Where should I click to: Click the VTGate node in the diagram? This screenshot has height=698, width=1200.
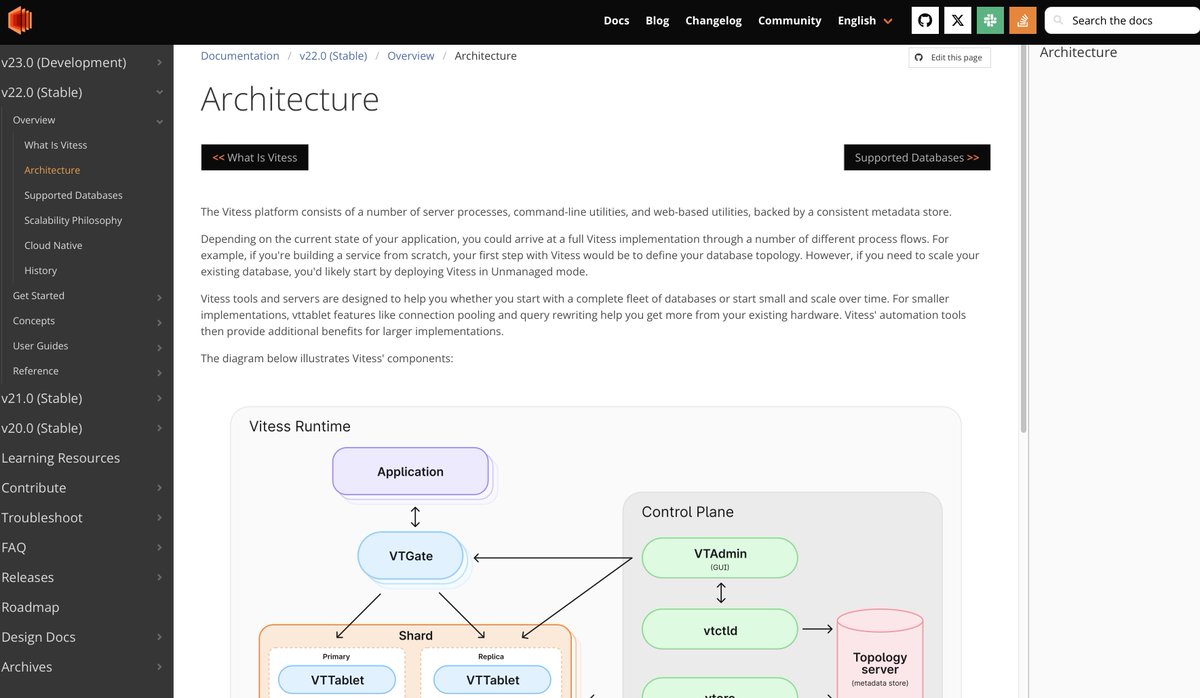[411, 555]
